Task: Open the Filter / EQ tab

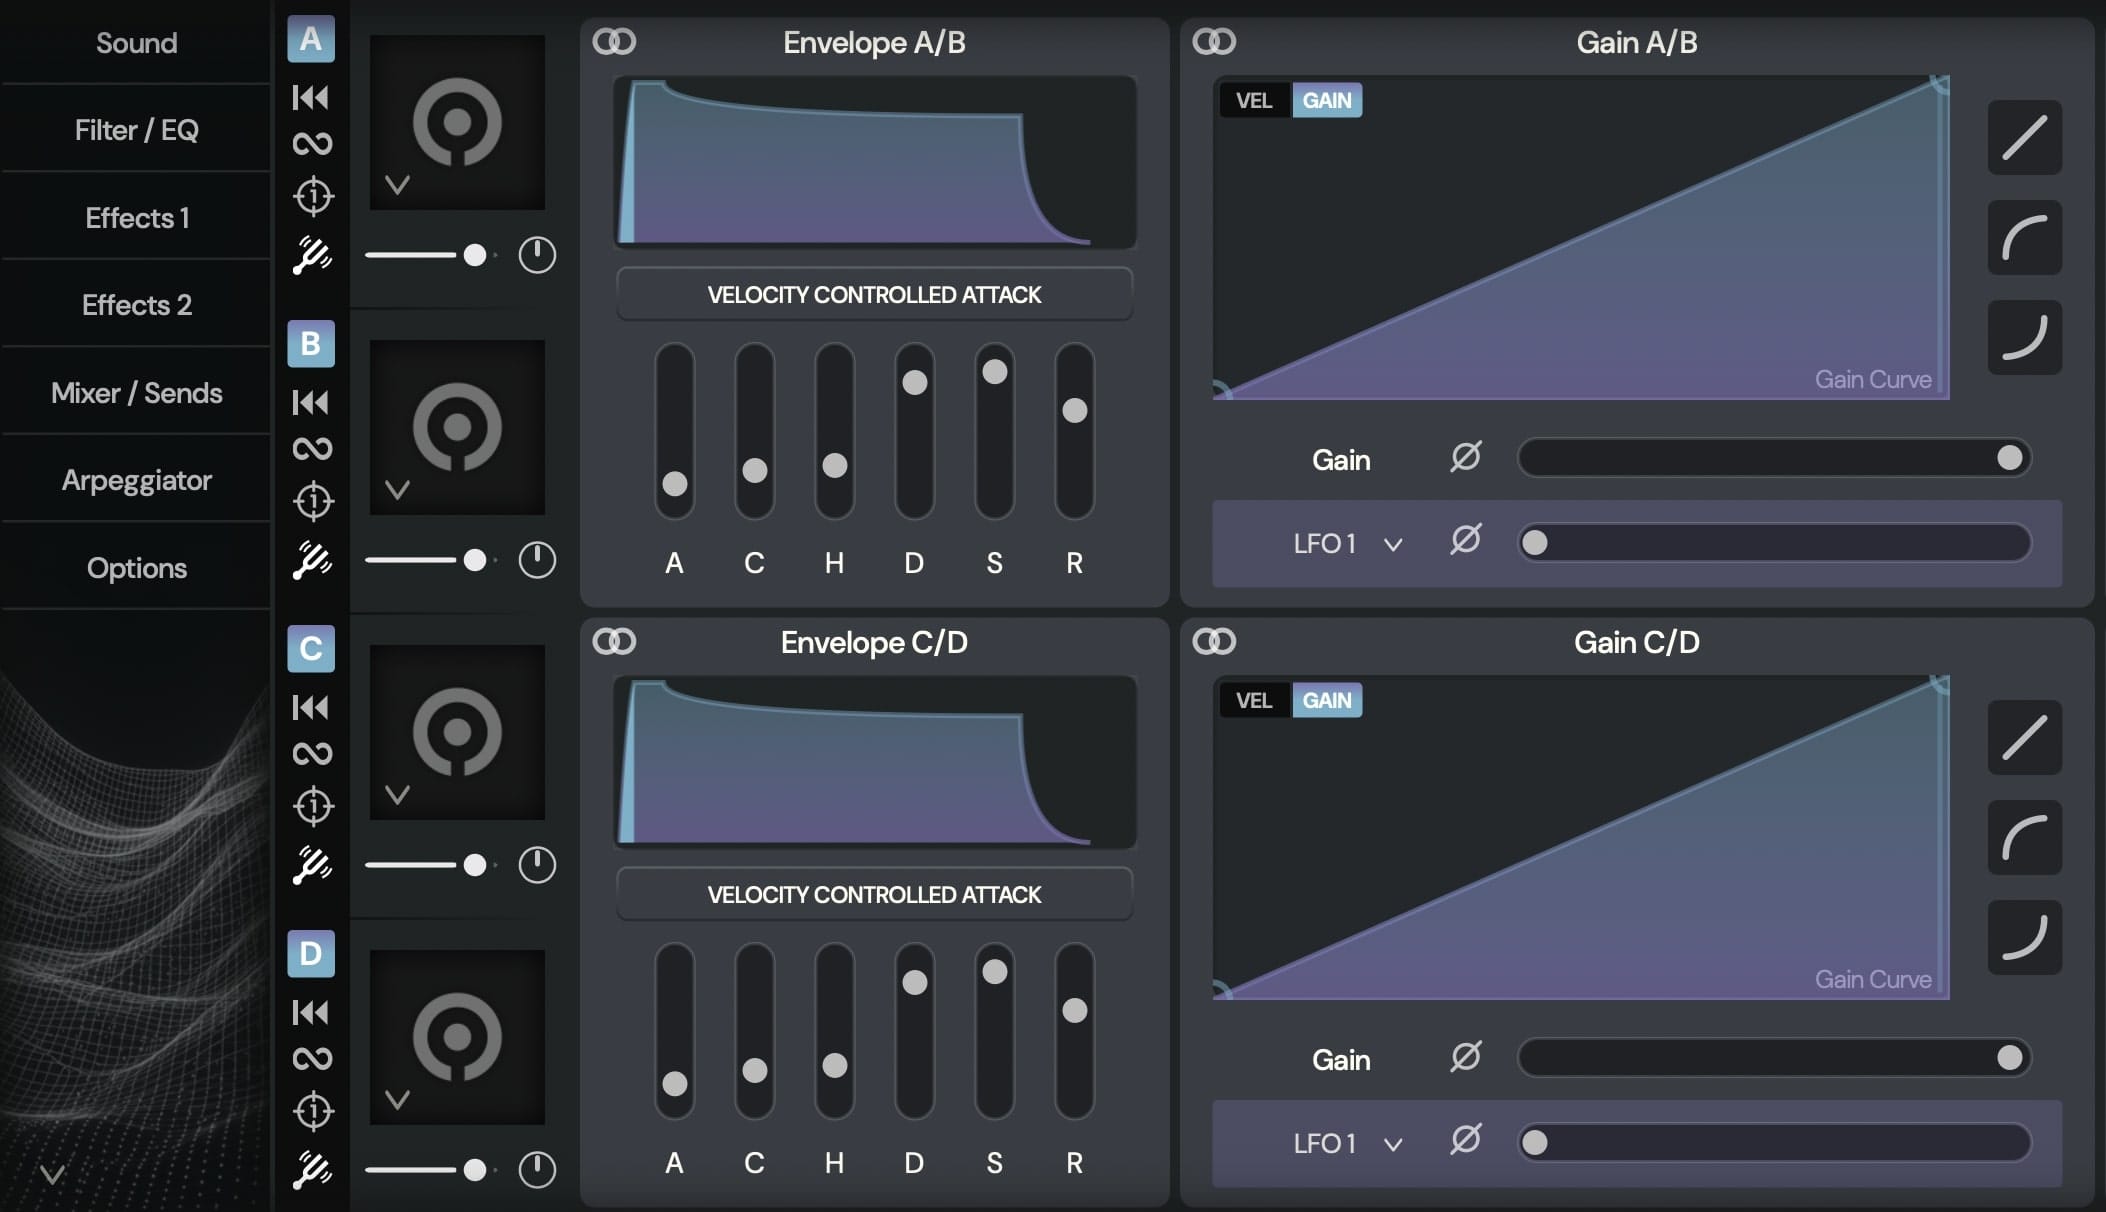Action: click(x=136, y=130)
